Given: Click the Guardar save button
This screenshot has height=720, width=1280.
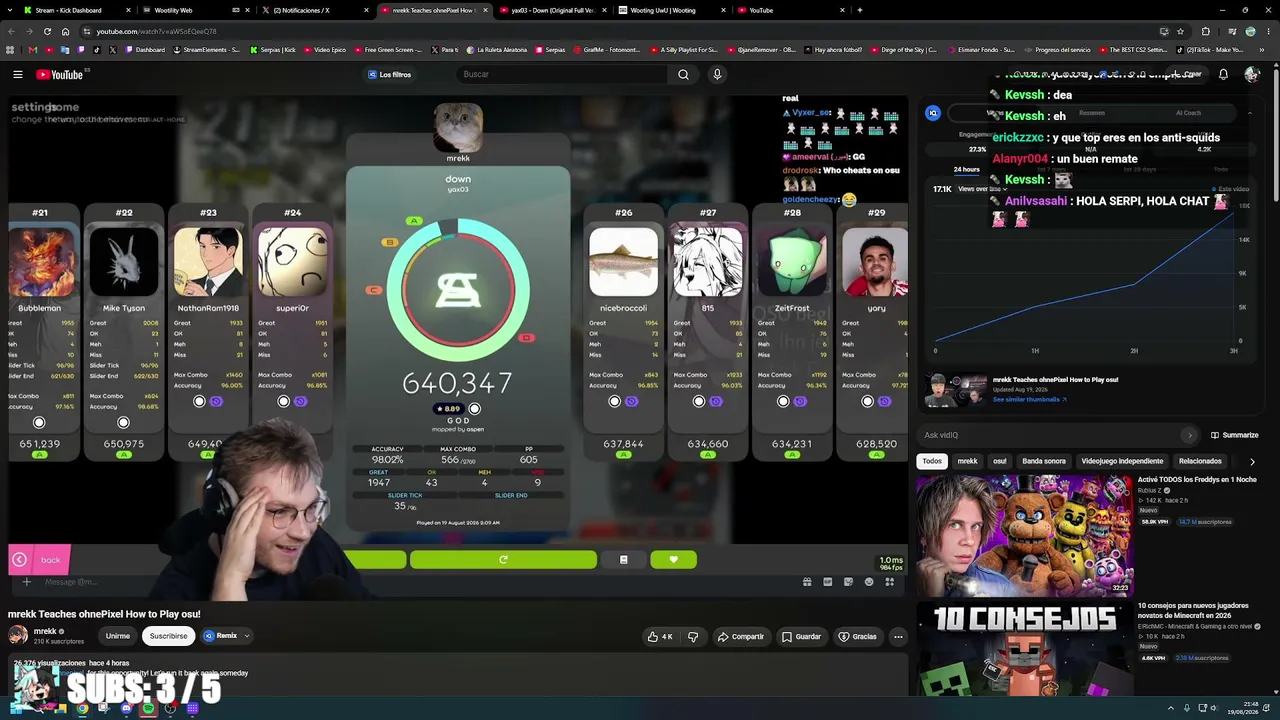Looking at the screenshot, I should point(802,636).
